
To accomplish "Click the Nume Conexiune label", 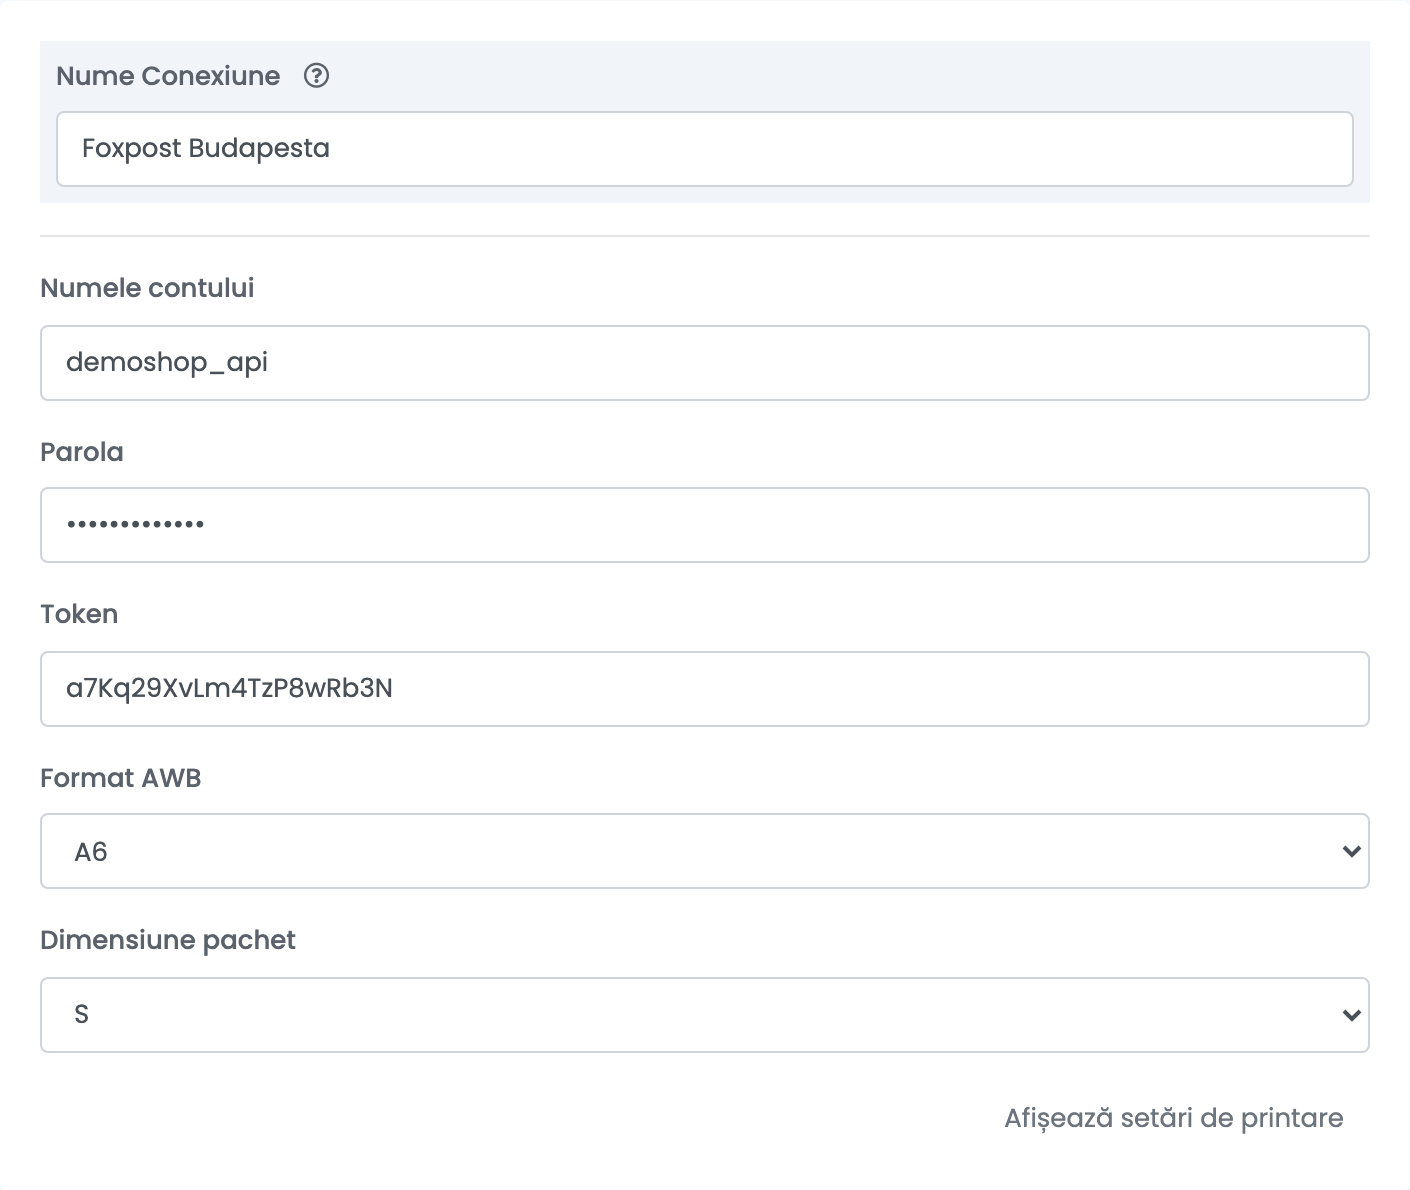I will tap(168, 76).
